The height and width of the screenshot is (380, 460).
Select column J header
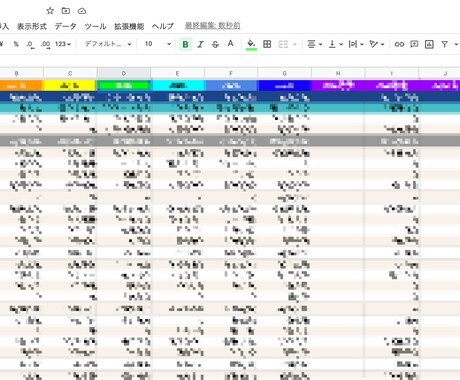[439, 73]
